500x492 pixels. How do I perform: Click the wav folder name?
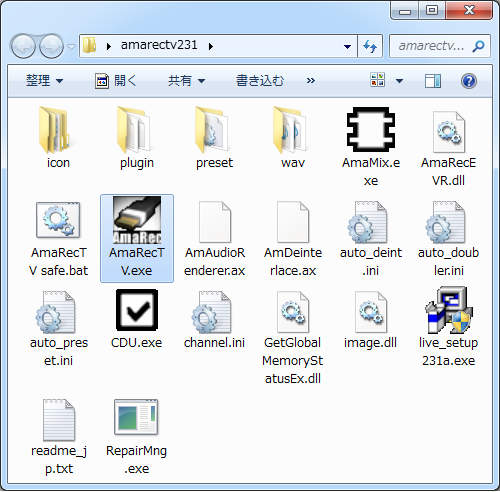coord(293,163)
